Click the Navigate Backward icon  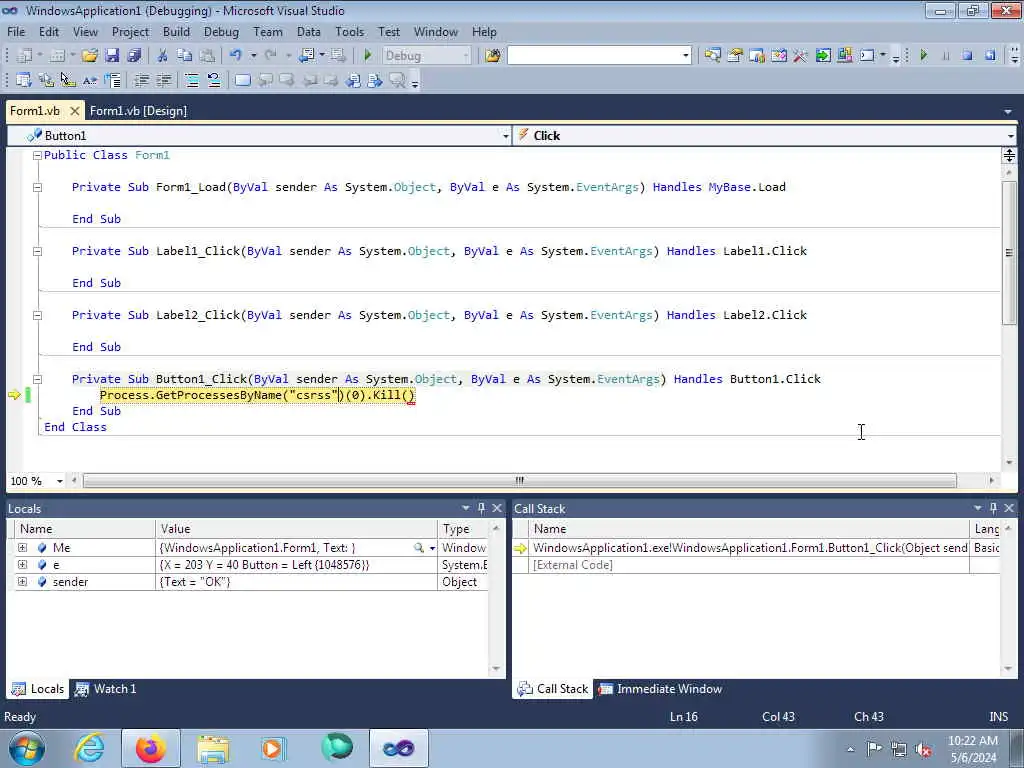306,56
